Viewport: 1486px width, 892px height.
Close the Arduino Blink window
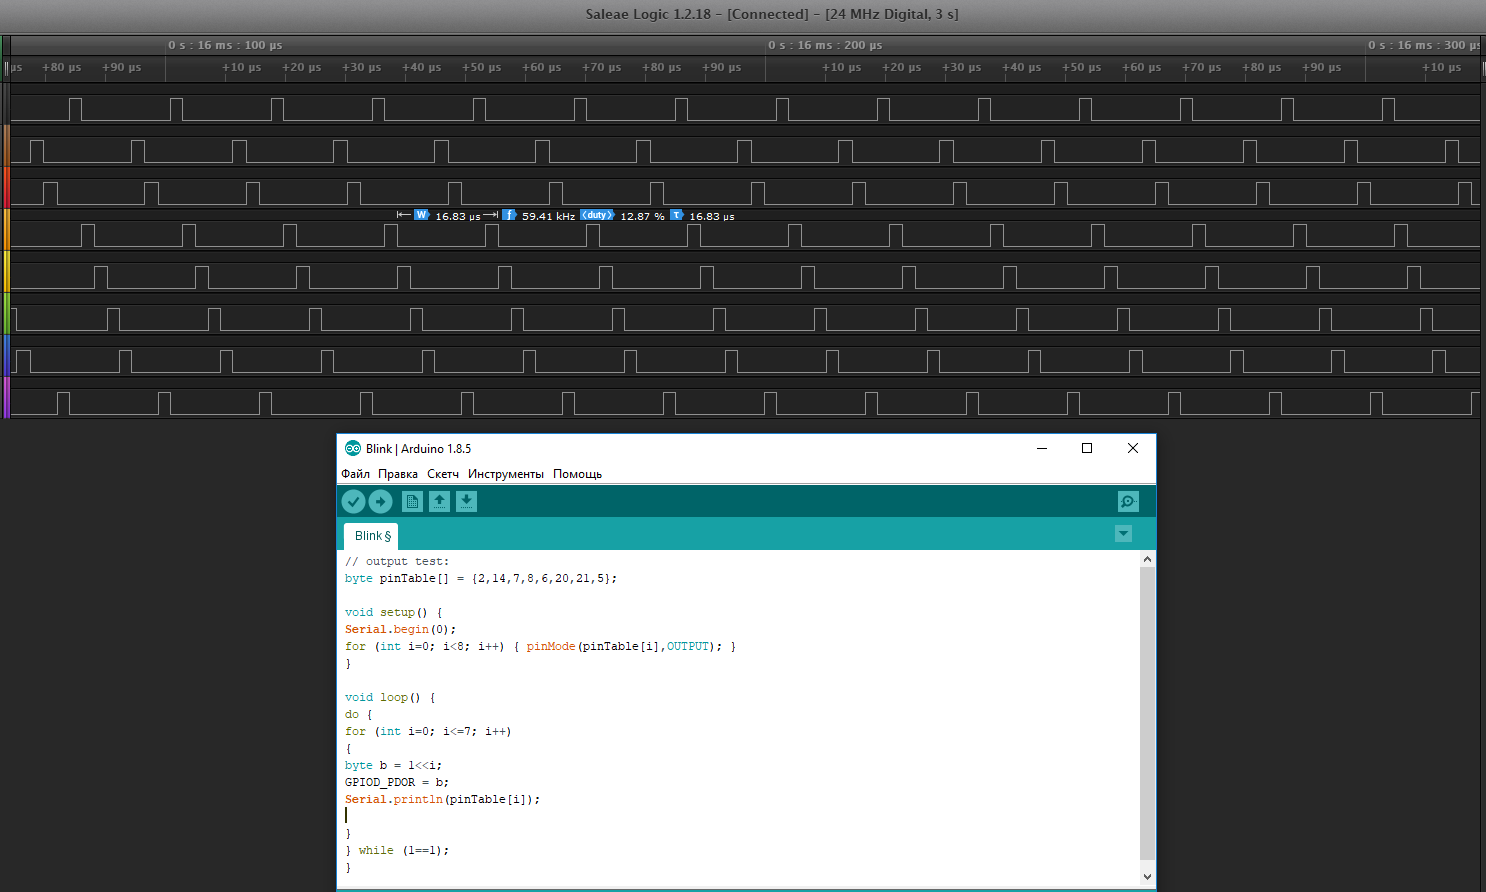(x=1133, y=448)
